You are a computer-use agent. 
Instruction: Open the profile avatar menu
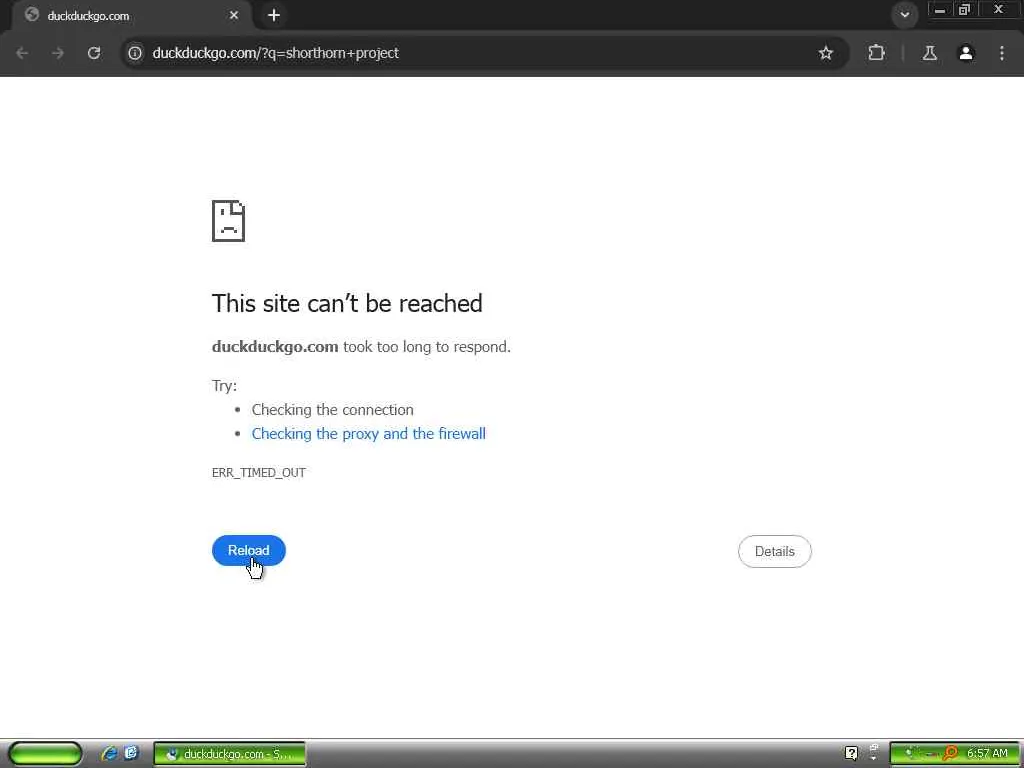(966, 53)
